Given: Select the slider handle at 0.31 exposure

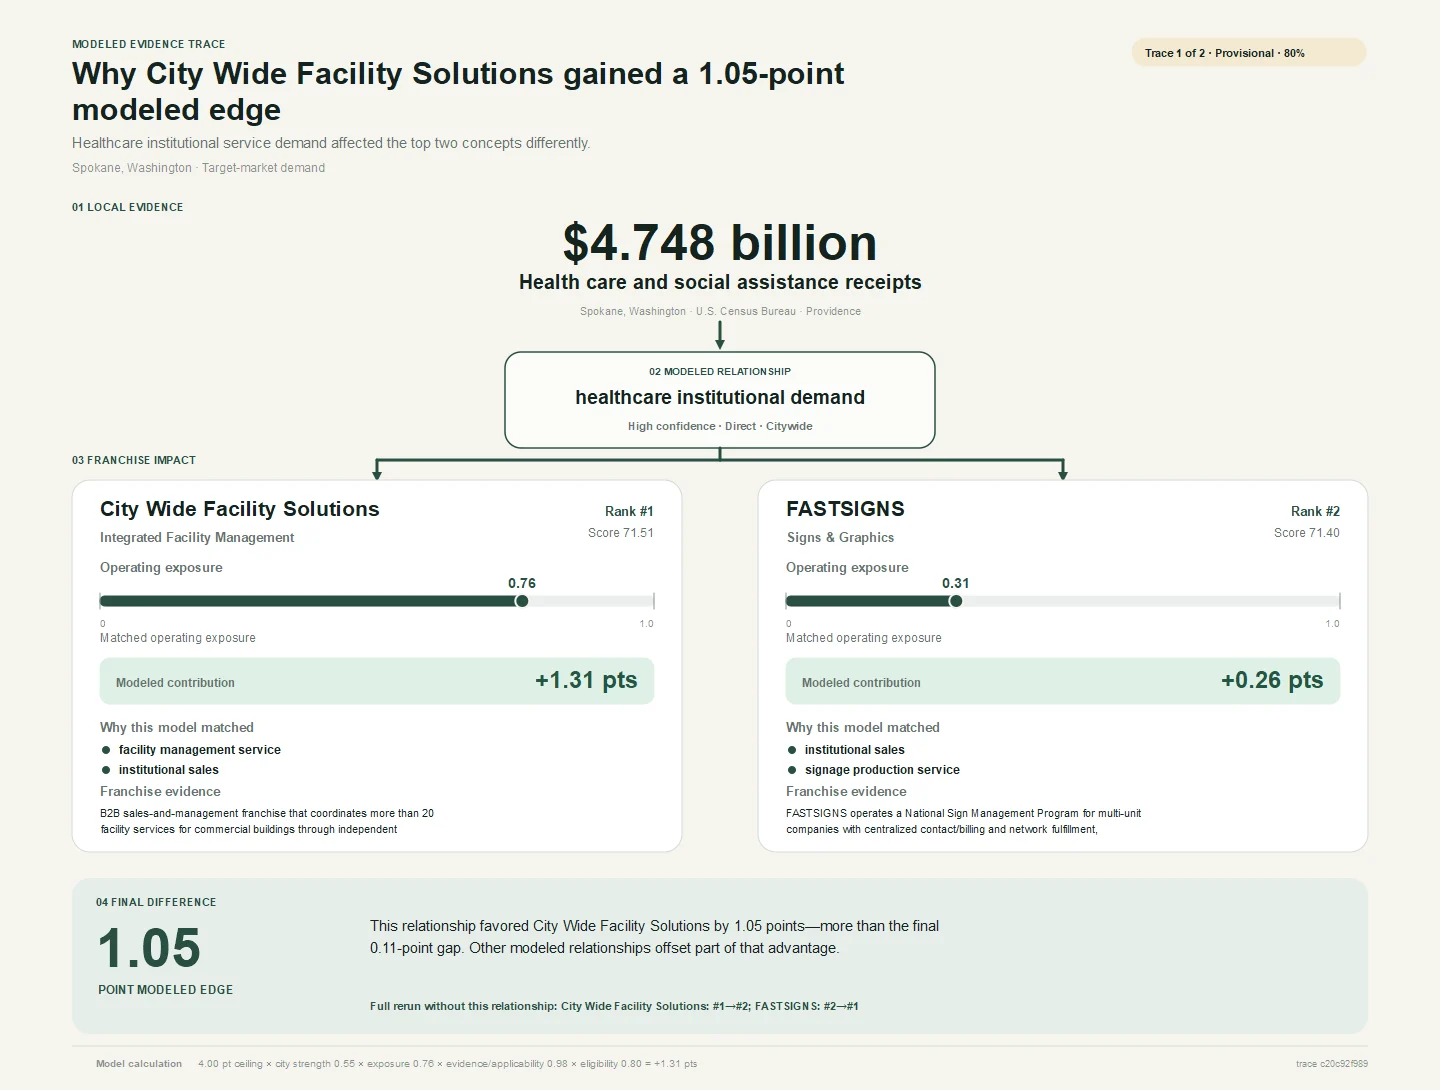Looking at the screenshot, I should point(956,601).
